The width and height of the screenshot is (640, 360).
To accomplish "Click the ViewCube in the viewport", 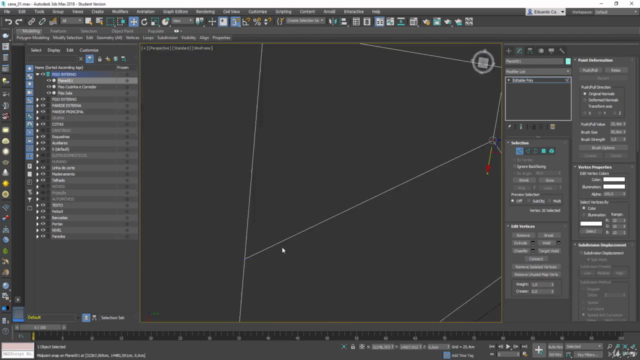I will click(x=483, y=62).
